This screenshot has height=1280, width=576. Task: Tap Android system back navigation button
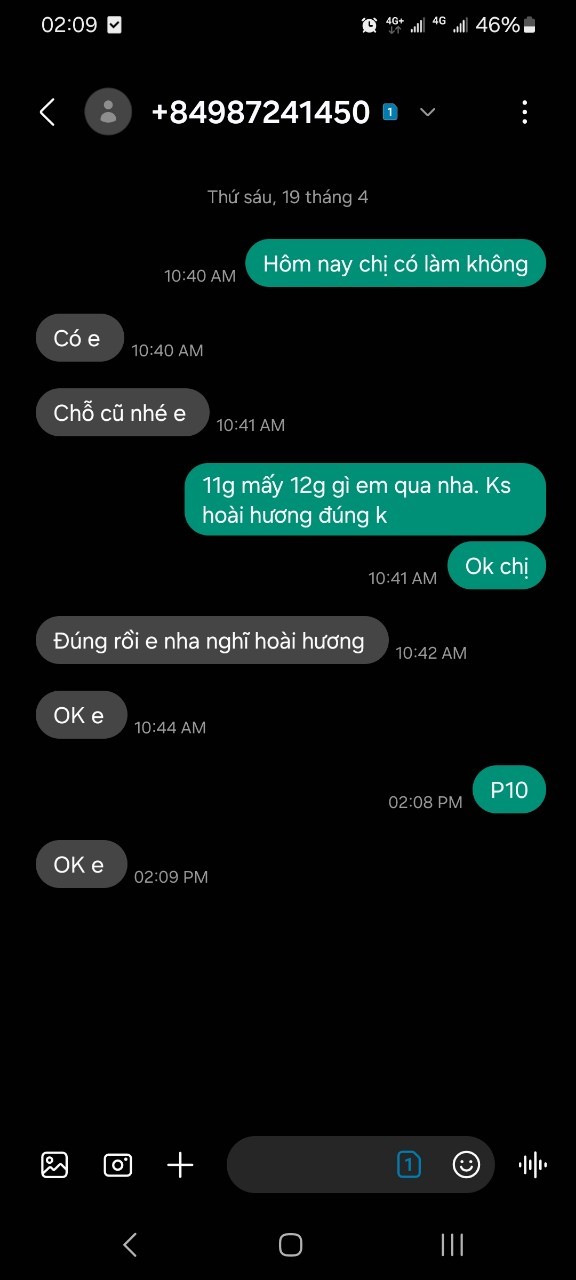coord(129,1244)
